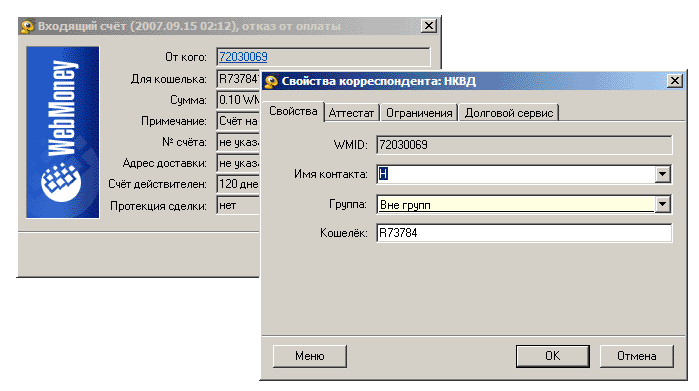Click the Счёт действителен field in invoice

pos(238,184)
